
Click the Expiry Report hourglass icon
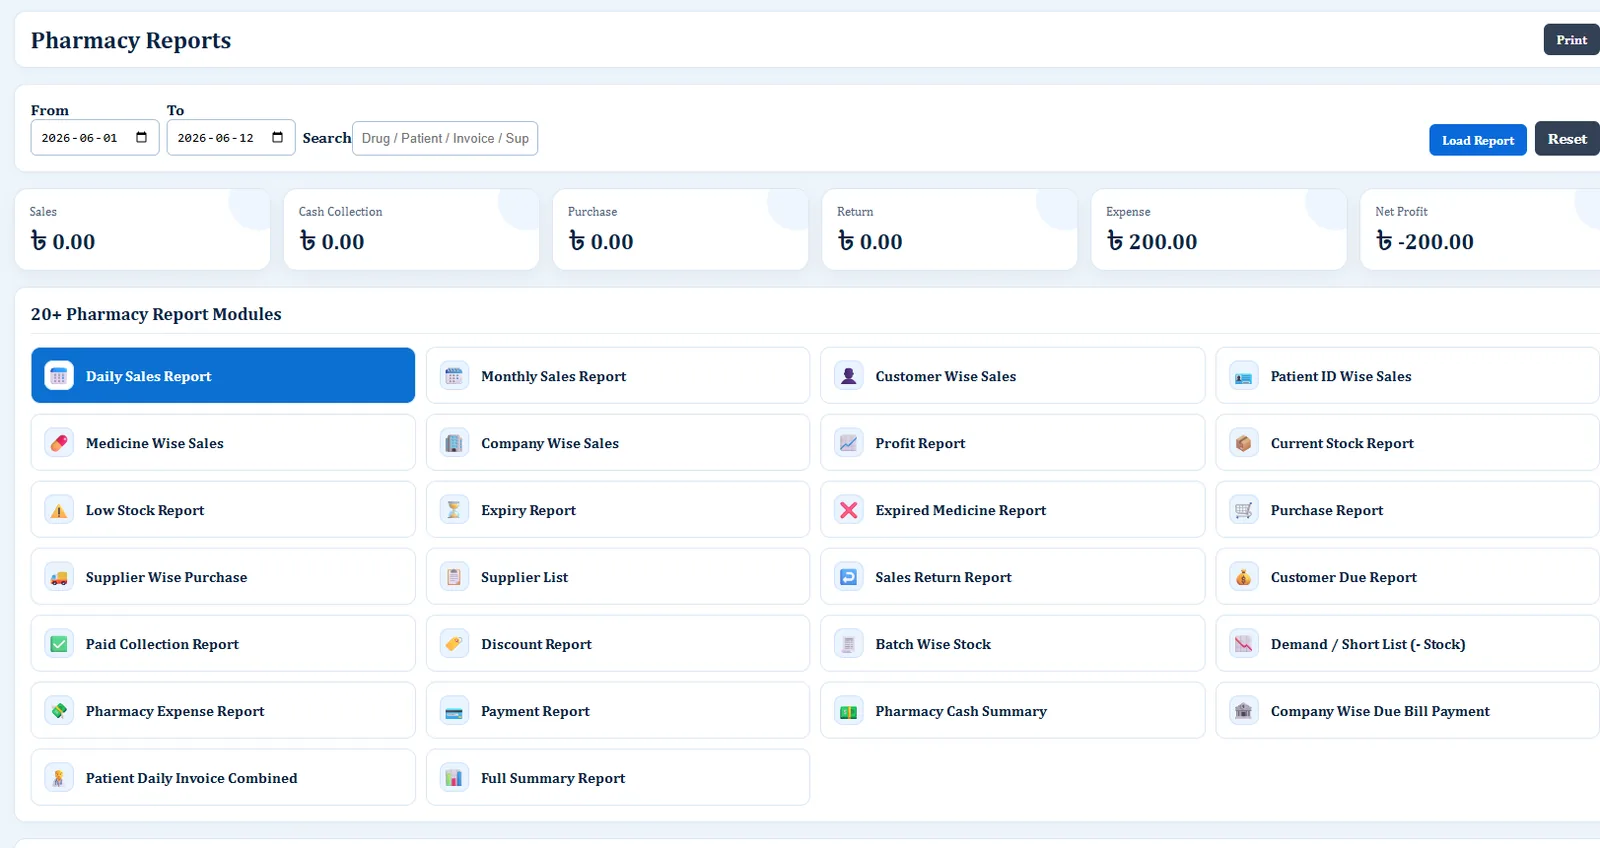(x=454, y=510)
